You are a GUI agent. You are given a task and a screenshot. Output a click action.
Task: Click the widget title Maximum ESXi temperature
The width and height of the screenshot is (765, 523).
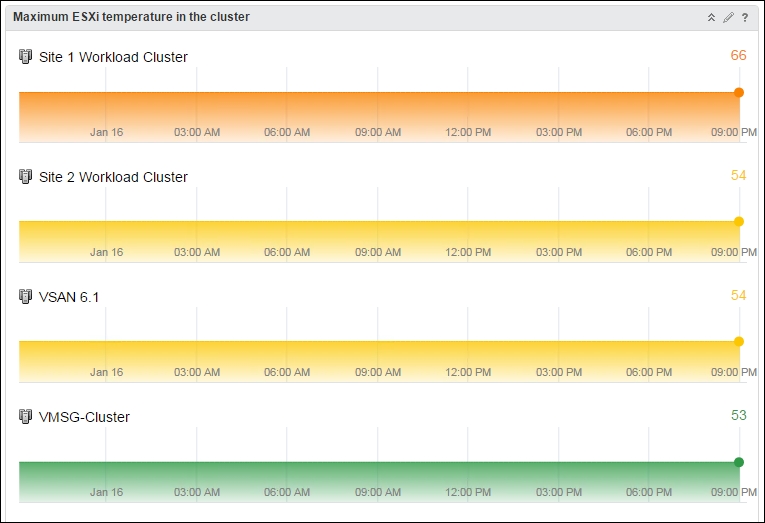(x=131, y=17)
